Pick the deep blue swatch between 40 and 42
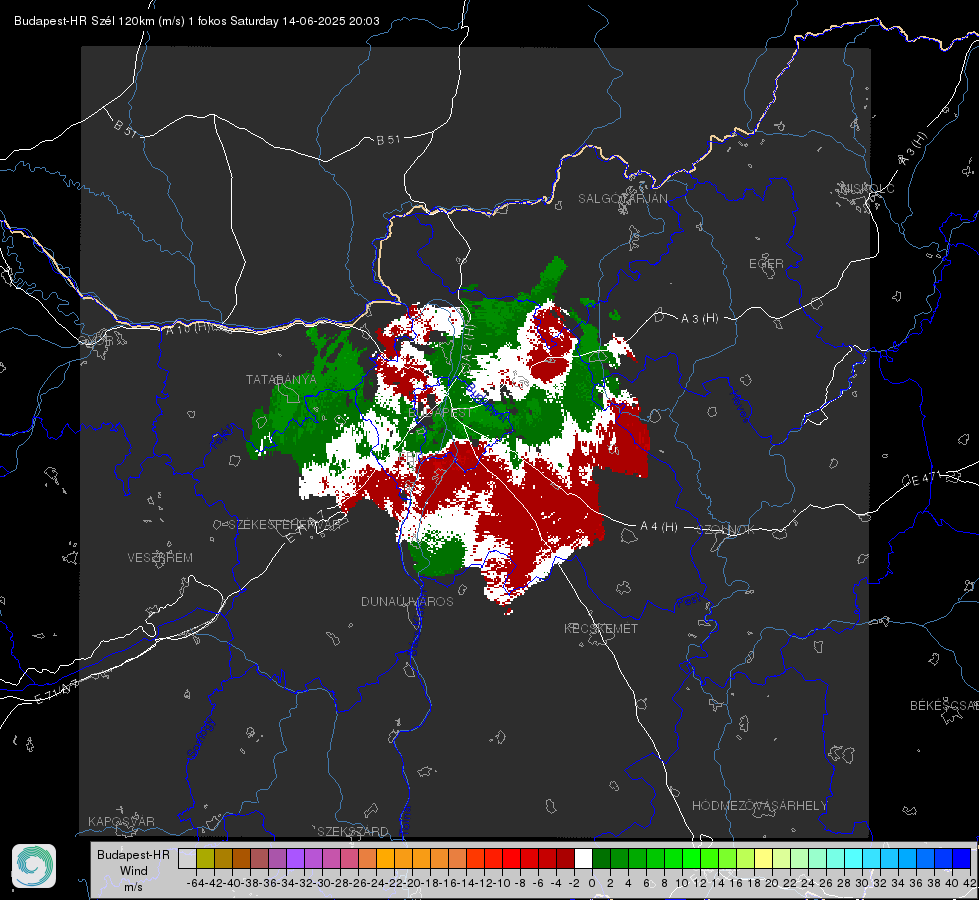 coord(962,858)
